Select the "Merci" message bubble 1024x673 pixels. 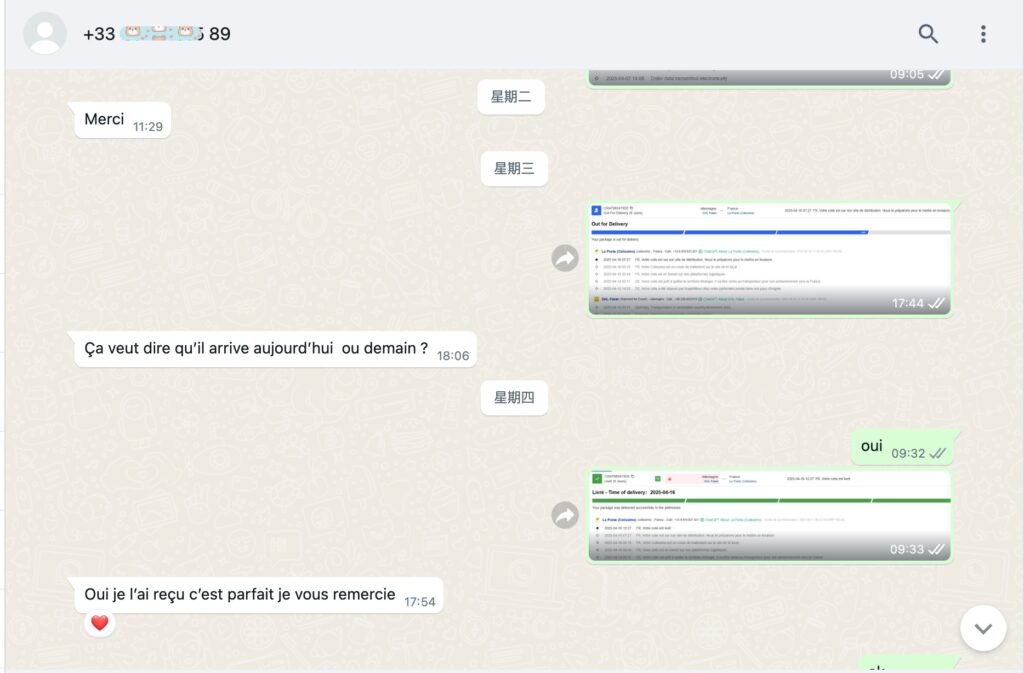click(x=105, y=120)
